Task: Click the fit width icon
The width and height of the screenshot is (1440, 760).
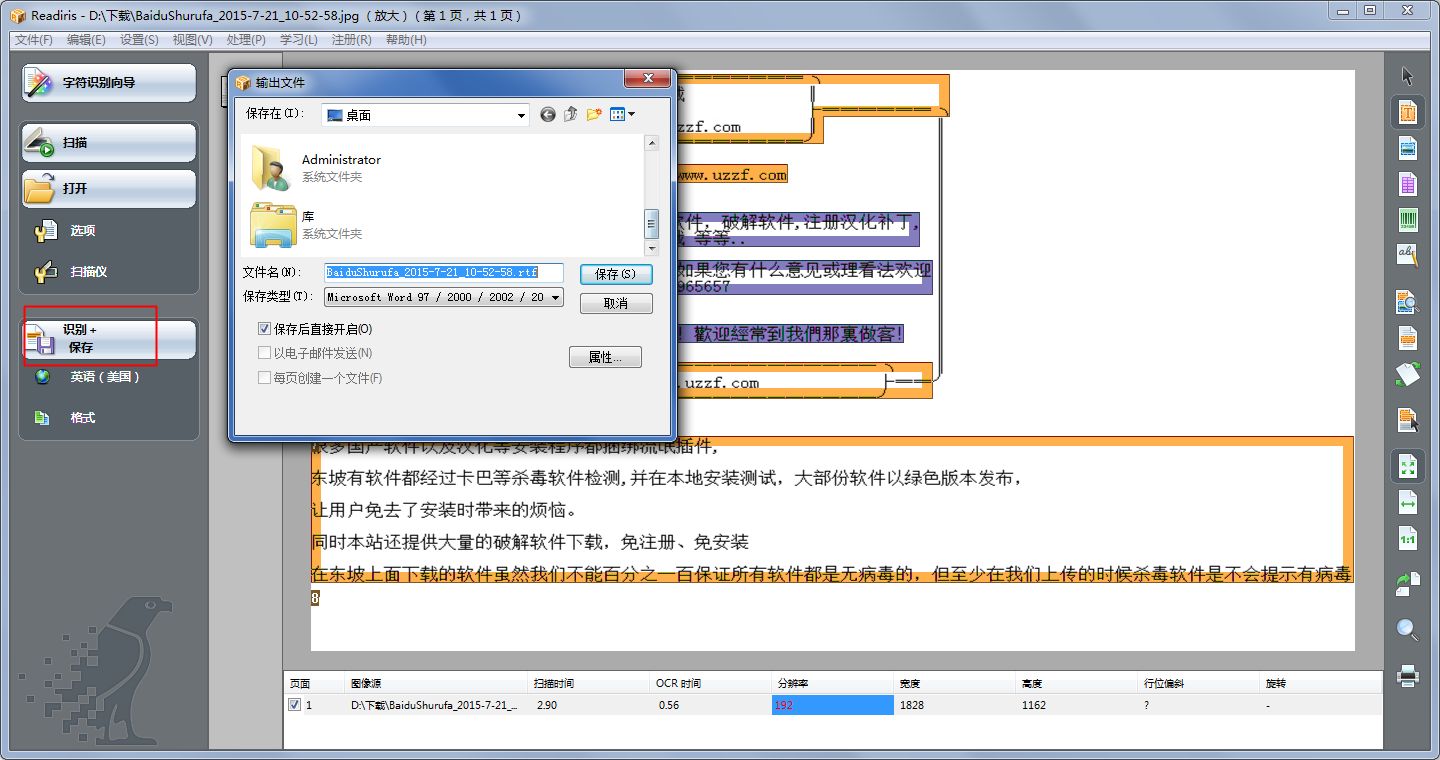Action: click(x=1408, y=502)
